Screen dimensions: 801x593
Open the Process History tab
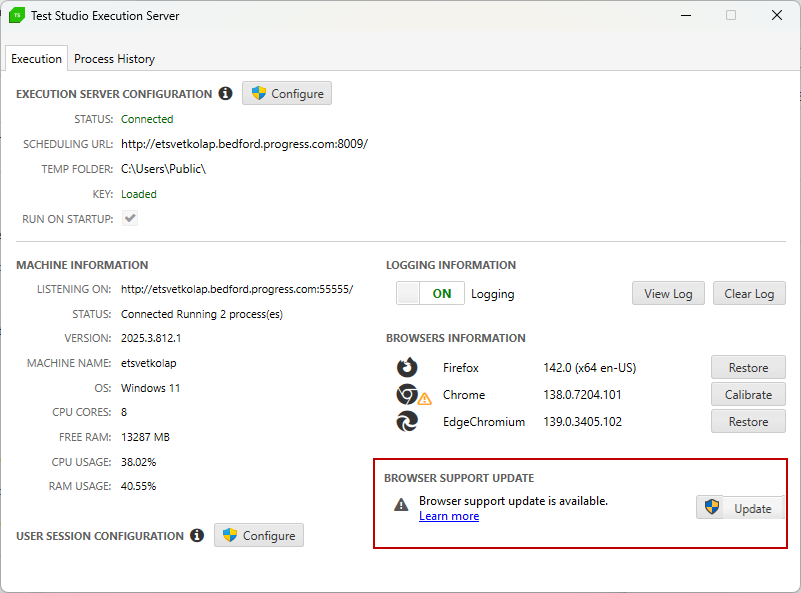(114, 59)
